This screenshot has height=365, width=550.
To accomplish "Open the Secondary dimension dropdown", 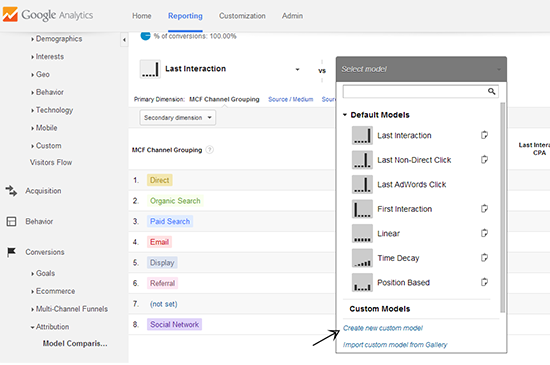I will 178,117.
